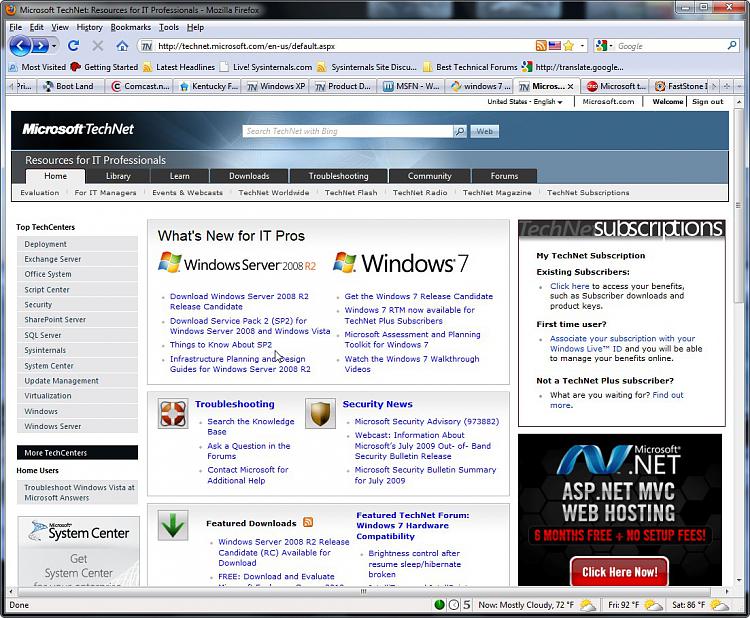Open Microsoft Security Advisory (973882) link
Viewport: 750px width, 618px height.
point(427,421)
